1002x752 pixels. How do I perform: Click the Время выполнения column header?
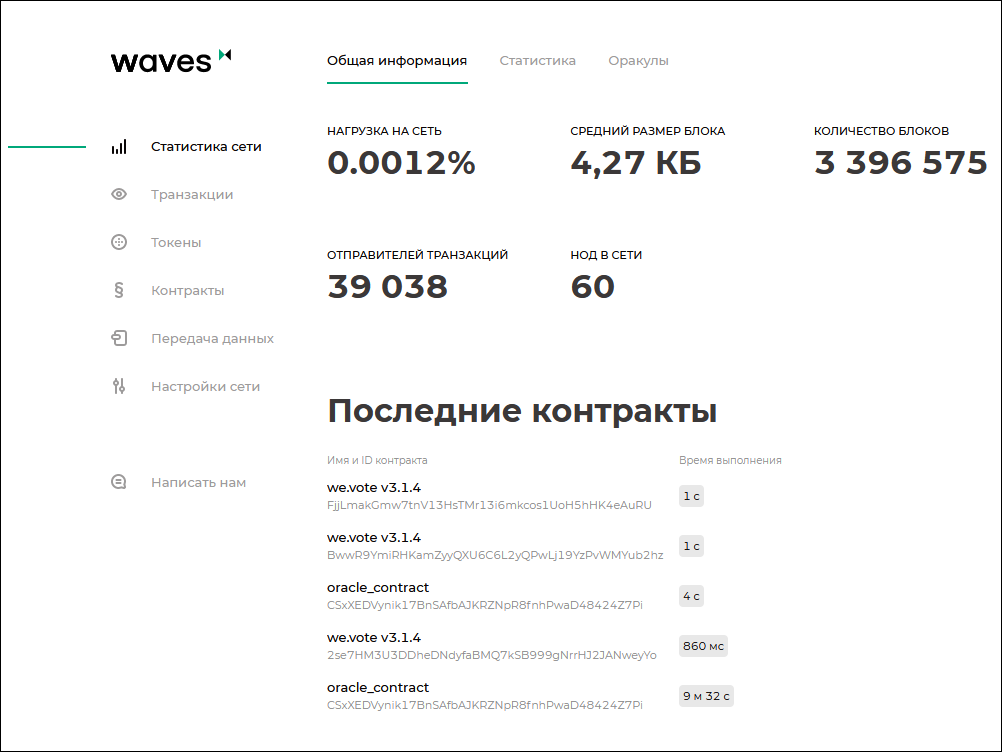pos(729,460)
